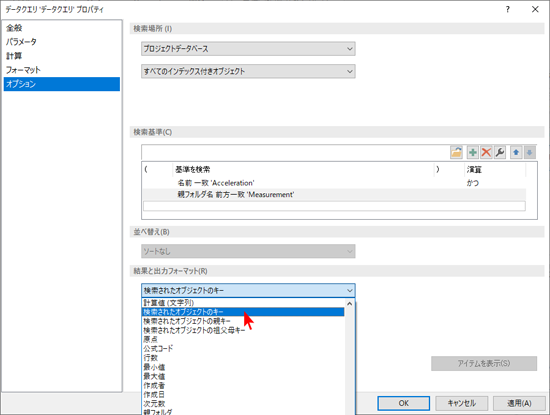Viewport: 550px width, 415px height.
Task: Click the キャンセル button
Action: coord(462,403)
